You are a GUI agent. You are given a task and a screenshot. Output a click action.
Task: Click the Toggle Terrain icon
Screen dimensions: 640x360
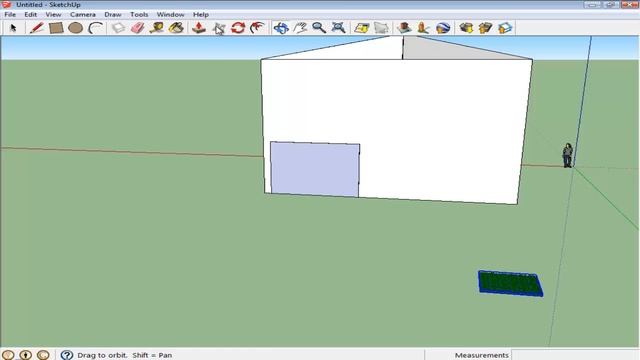pos(381,28)
